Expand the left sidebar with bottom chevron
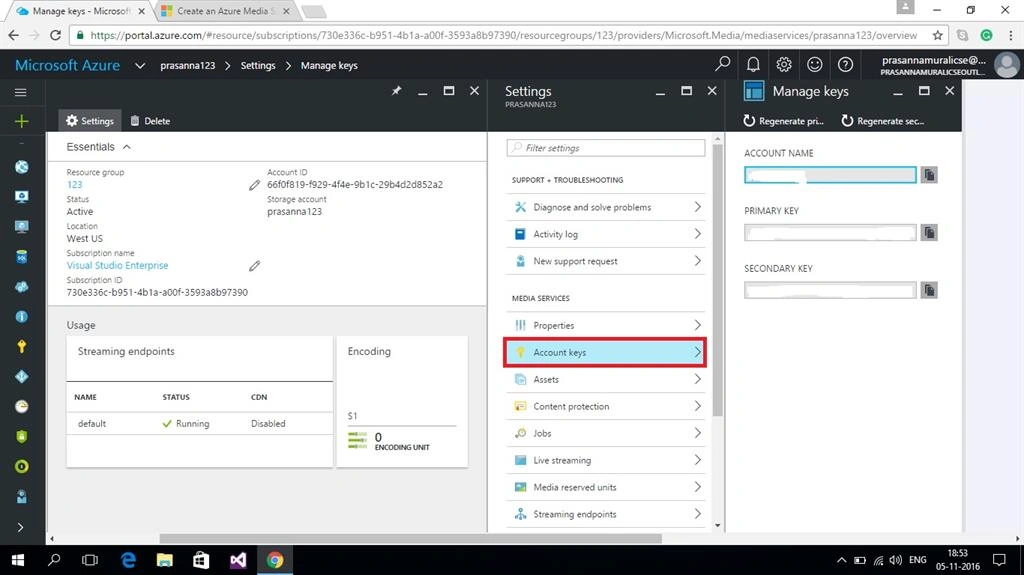 (20, 527)
